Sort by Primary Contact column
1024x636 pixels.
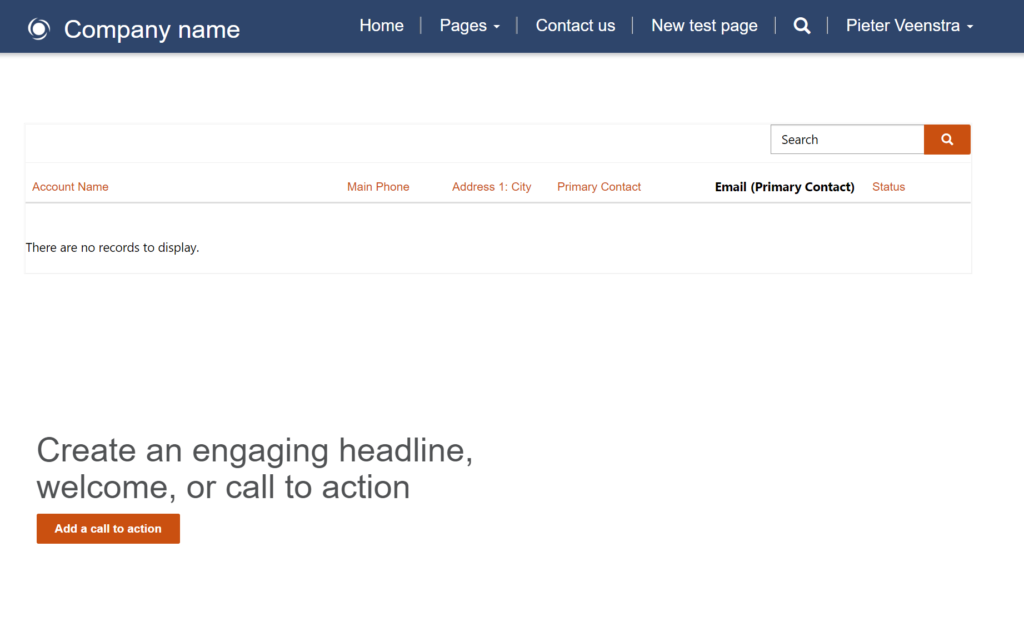pyautogui.click(x=599, y=187)
